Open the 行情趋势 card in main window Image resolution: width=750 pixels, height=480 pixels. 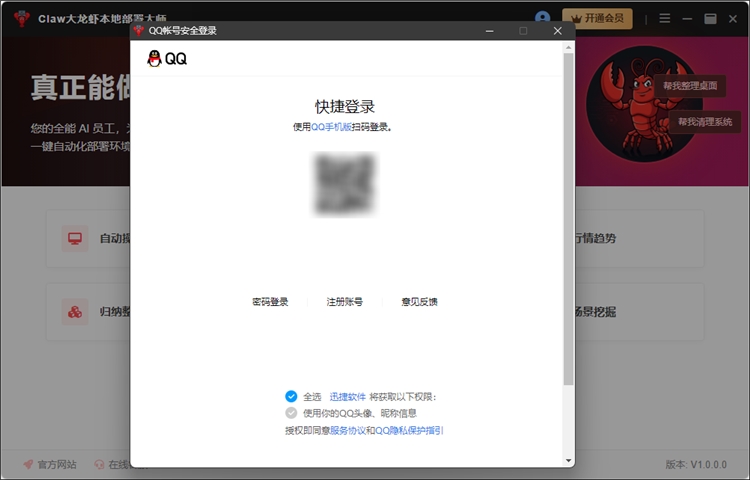point(639,238)
